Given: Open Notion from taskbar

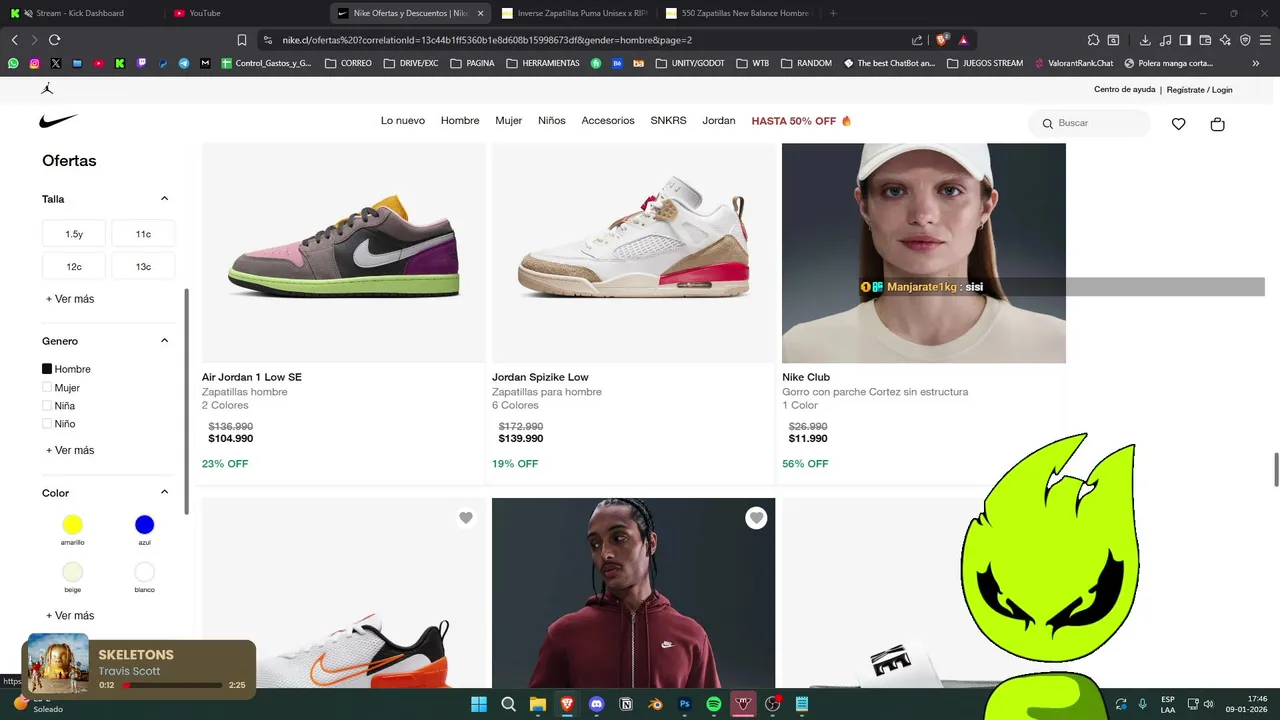Looking at the screenshot, I should coord(626,704).
